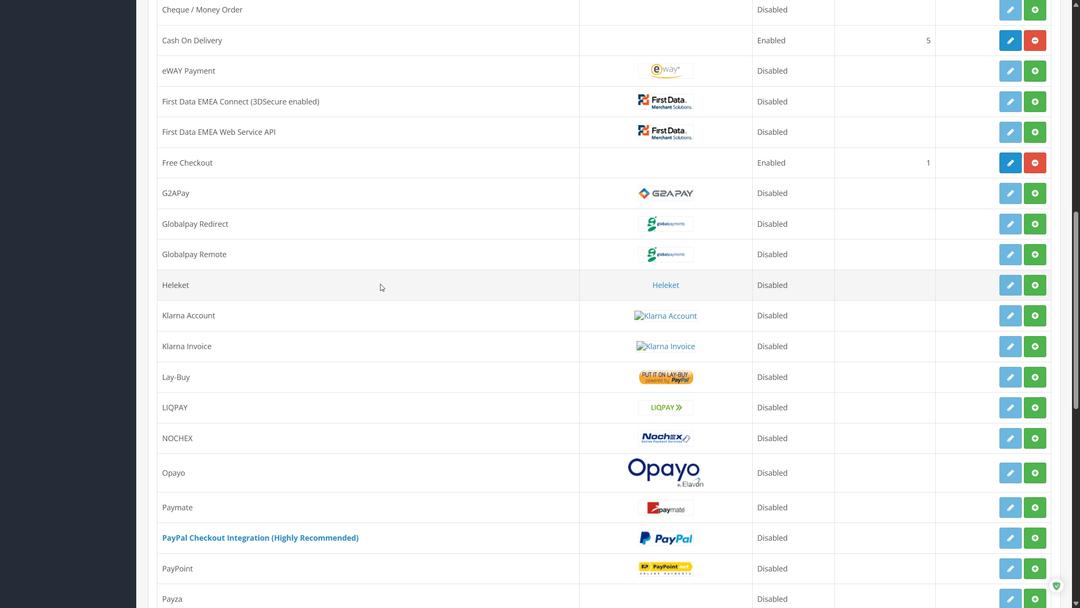1080x608 pixels.
Task: Edit the NOCHEX payment method
Action: tap(1010, 438)
